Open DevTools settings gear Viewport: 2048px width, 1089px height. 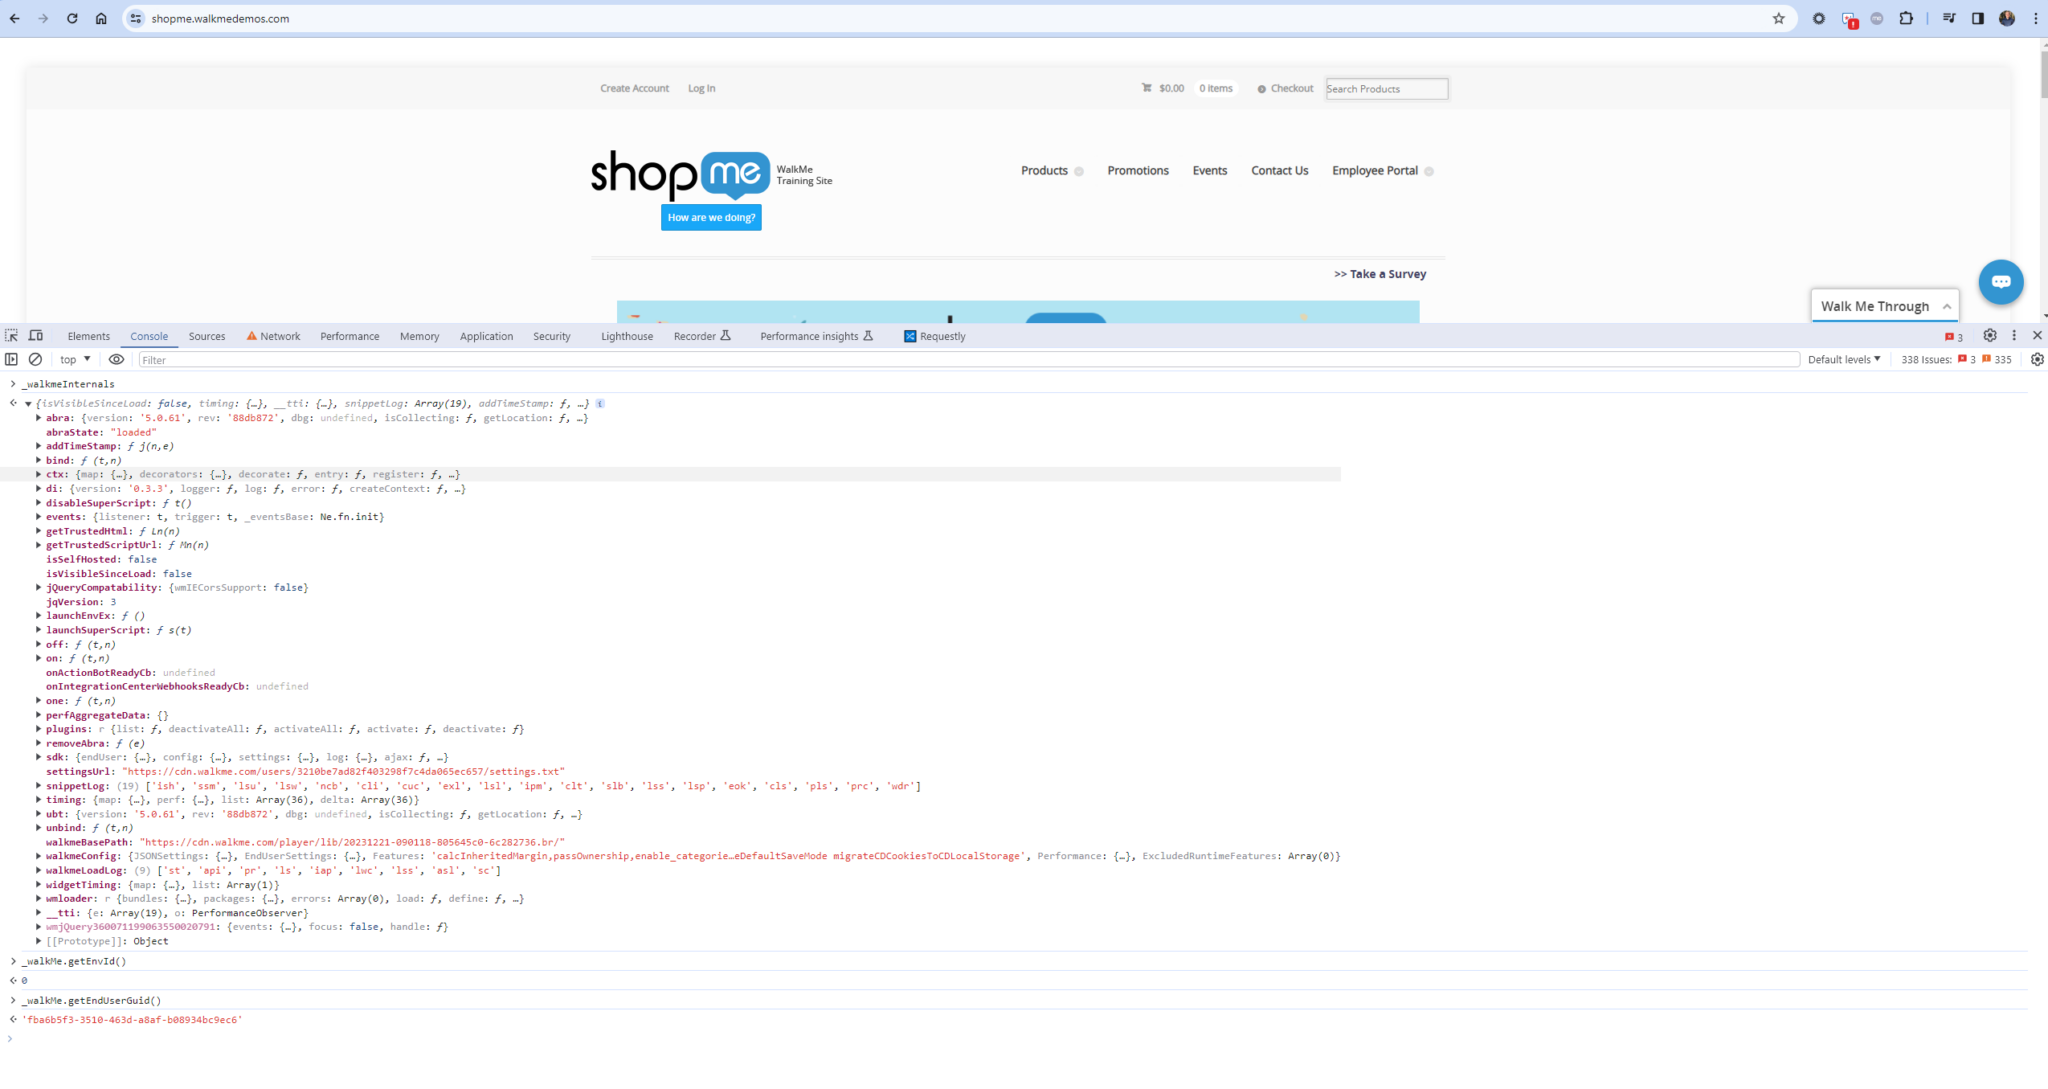click(1989, 335)
